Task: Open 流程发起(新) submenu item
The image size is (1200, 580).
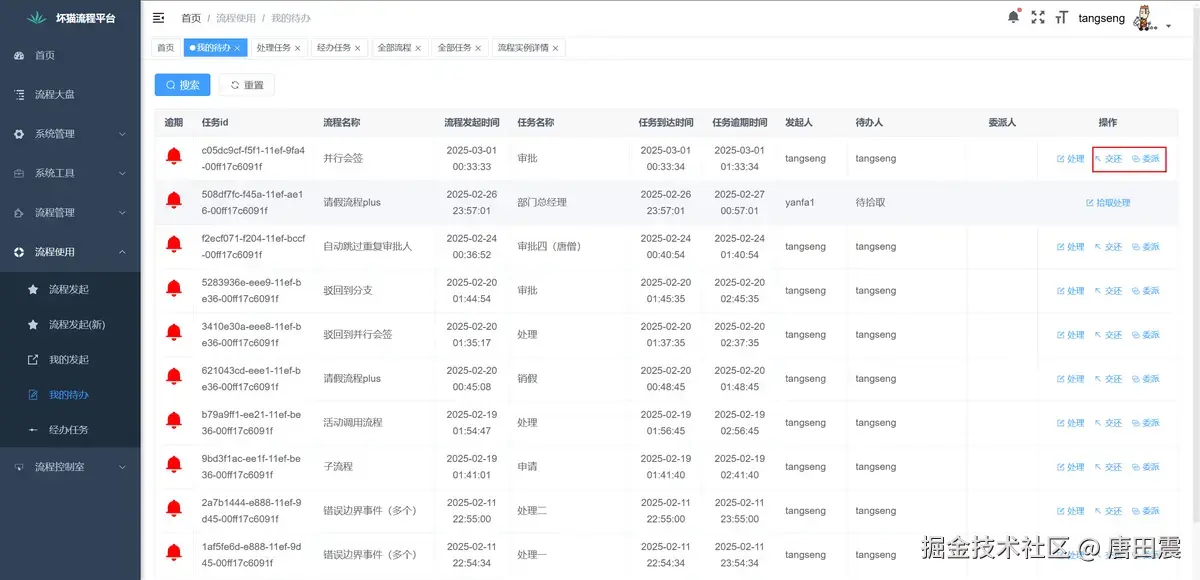Action: pyautogui.click(x=70, y=325)
